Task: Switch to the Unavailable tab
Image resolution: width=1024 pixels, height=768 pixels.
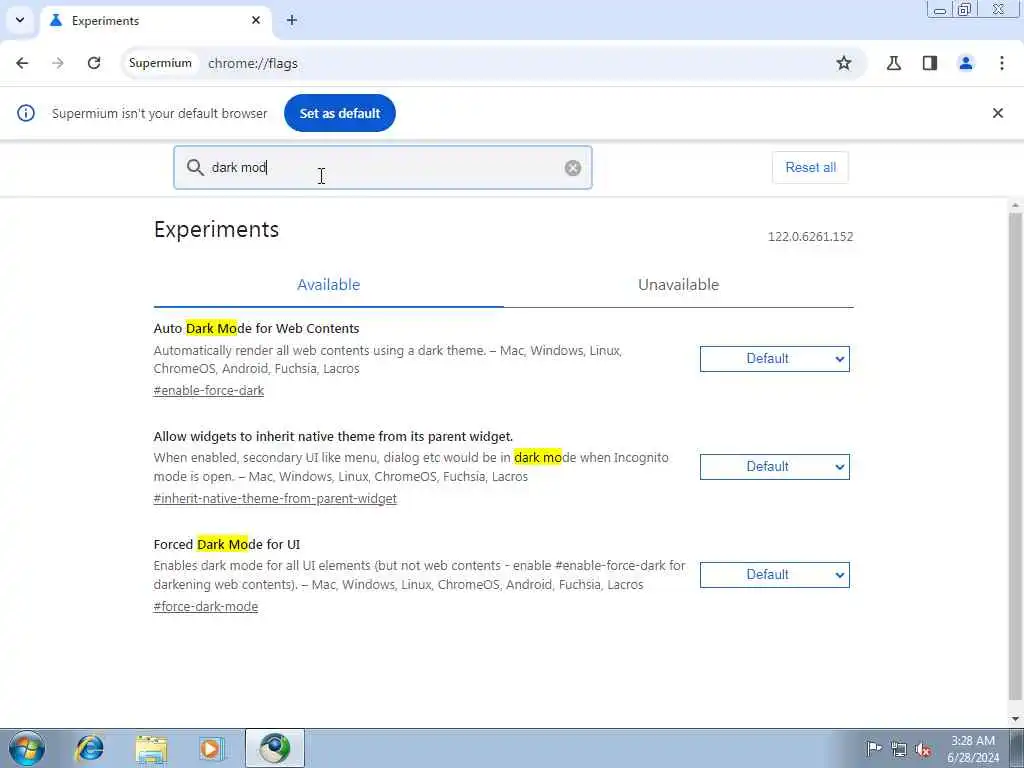Action: coord(679,285)
